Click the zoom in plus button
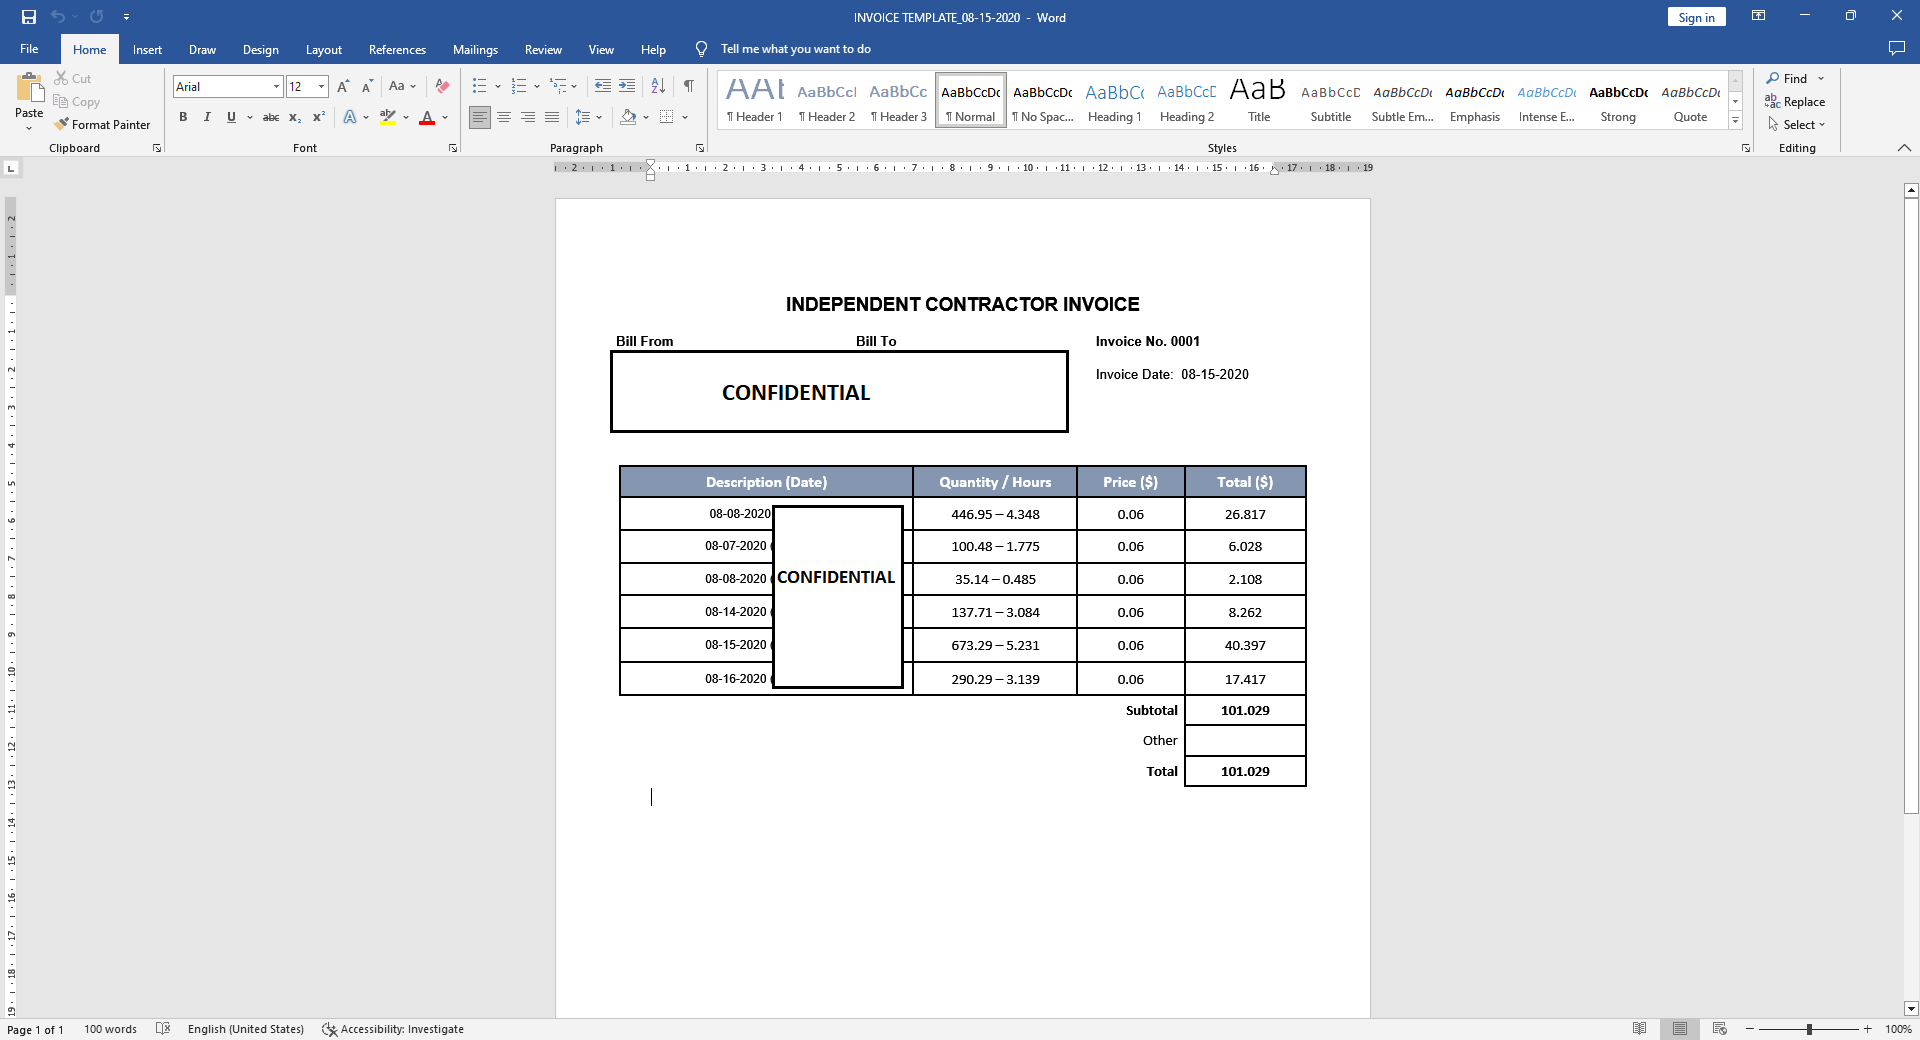The width and height of the screenshot is (1920, 1040). point(1867,1029)
